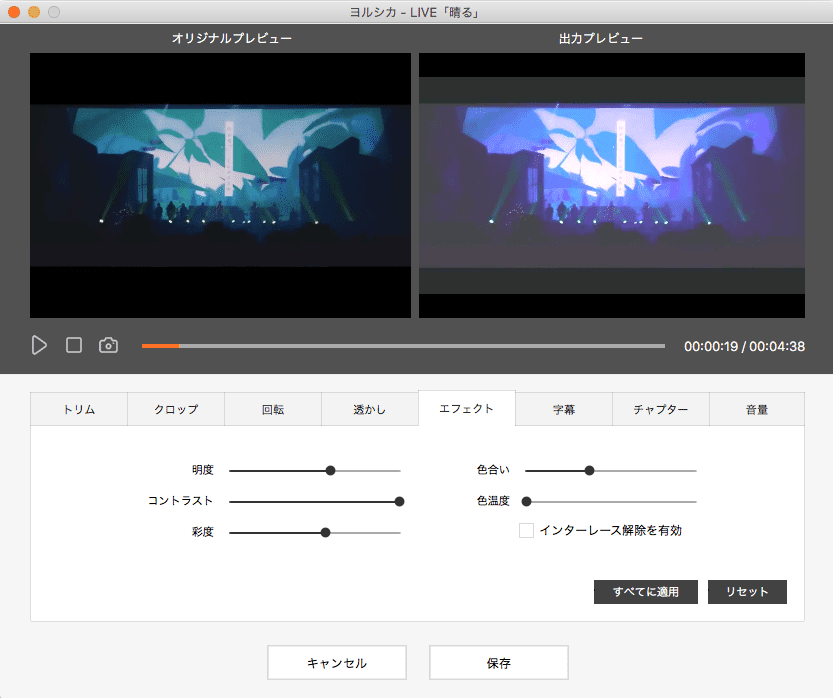The image size is (833, 698).
Task: Open the クロップ tab
Action: pyautogui.click(x=176, y=409)
